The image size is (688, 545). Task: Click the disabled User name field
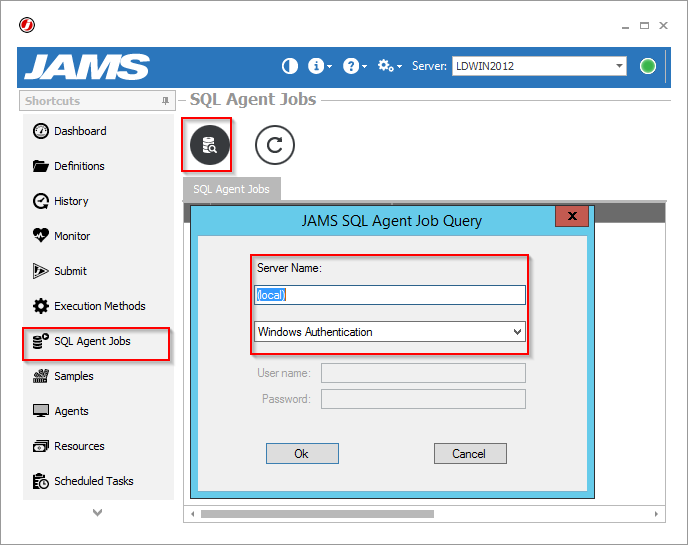click(423, 373)
